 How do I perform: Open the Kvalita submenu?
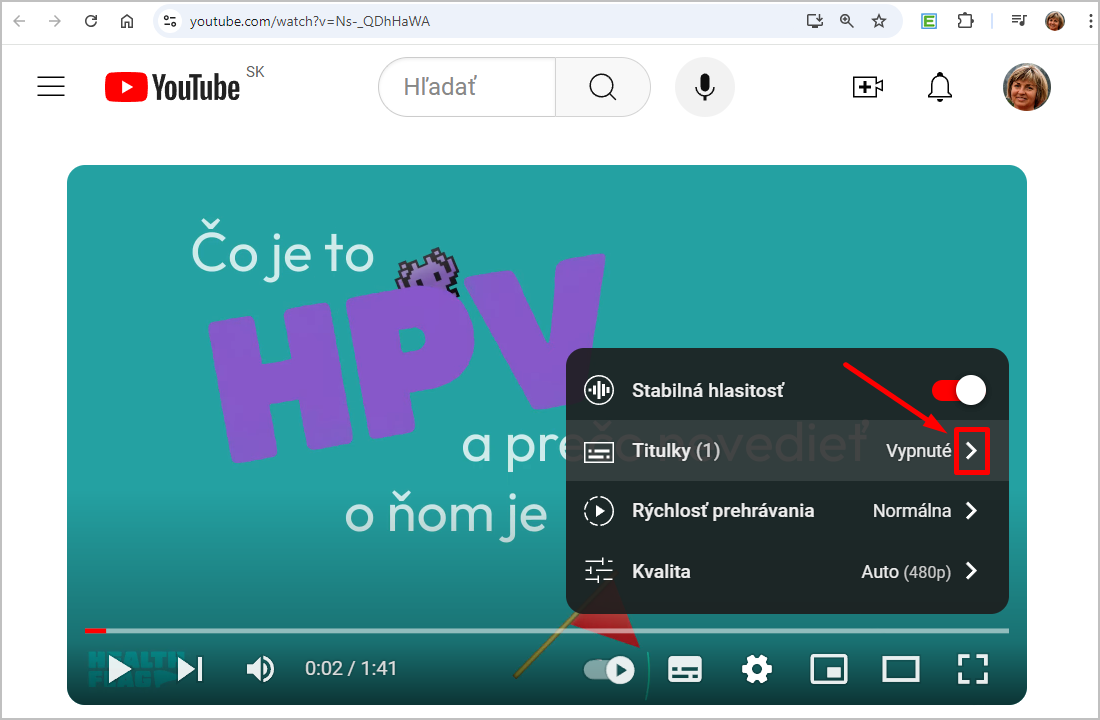click(x=787, y=571)
